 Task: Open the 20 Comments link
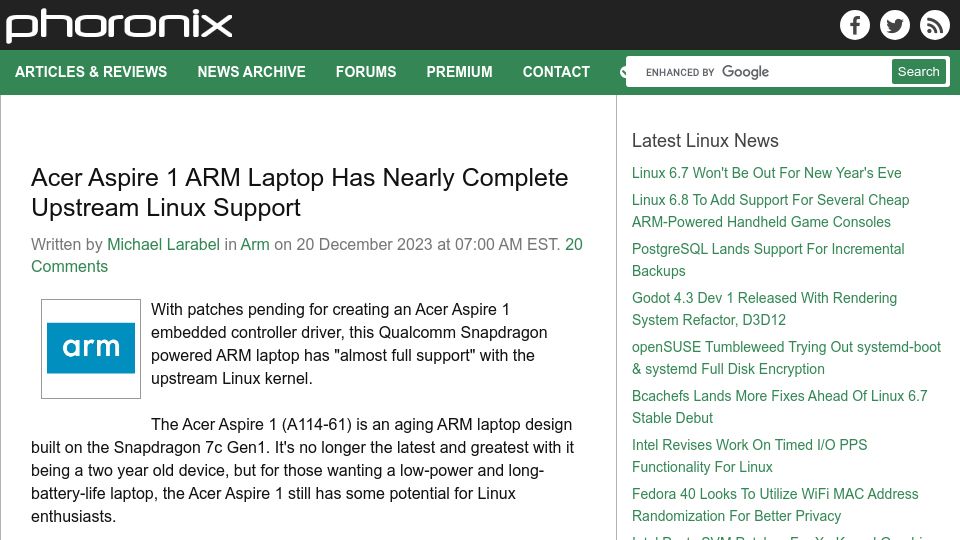[x=307, y=255]
